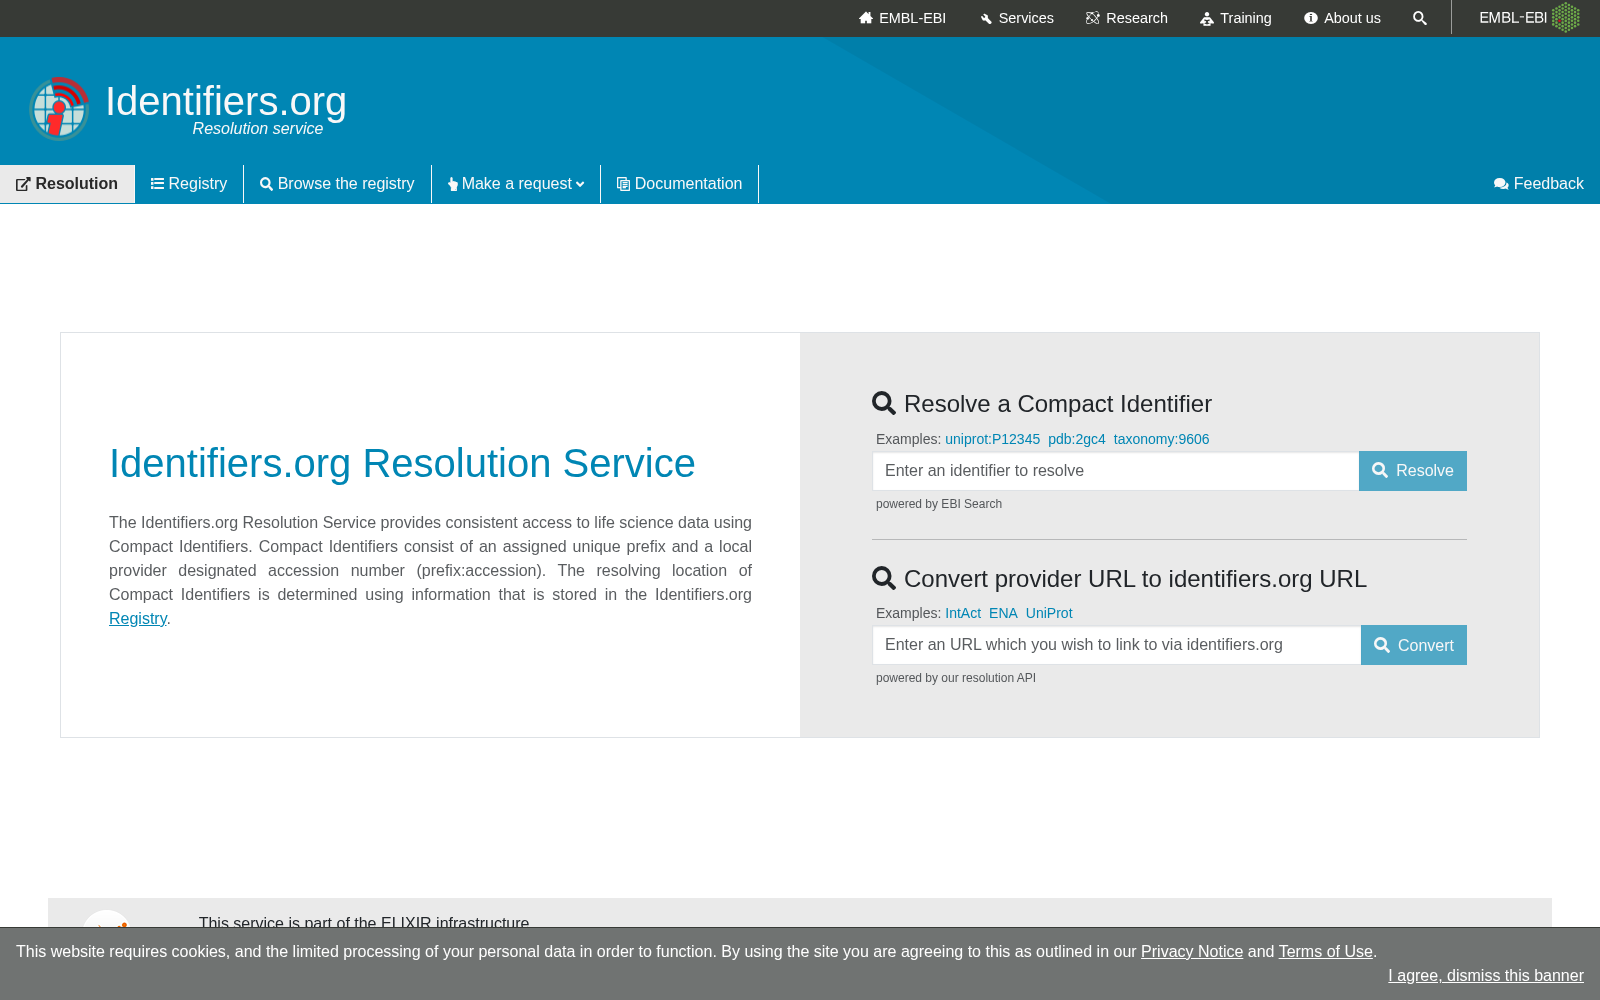This screenshot has height=1000, width=1600.
Task: Open the Terms of Use link
Action: coord(1326,952)
